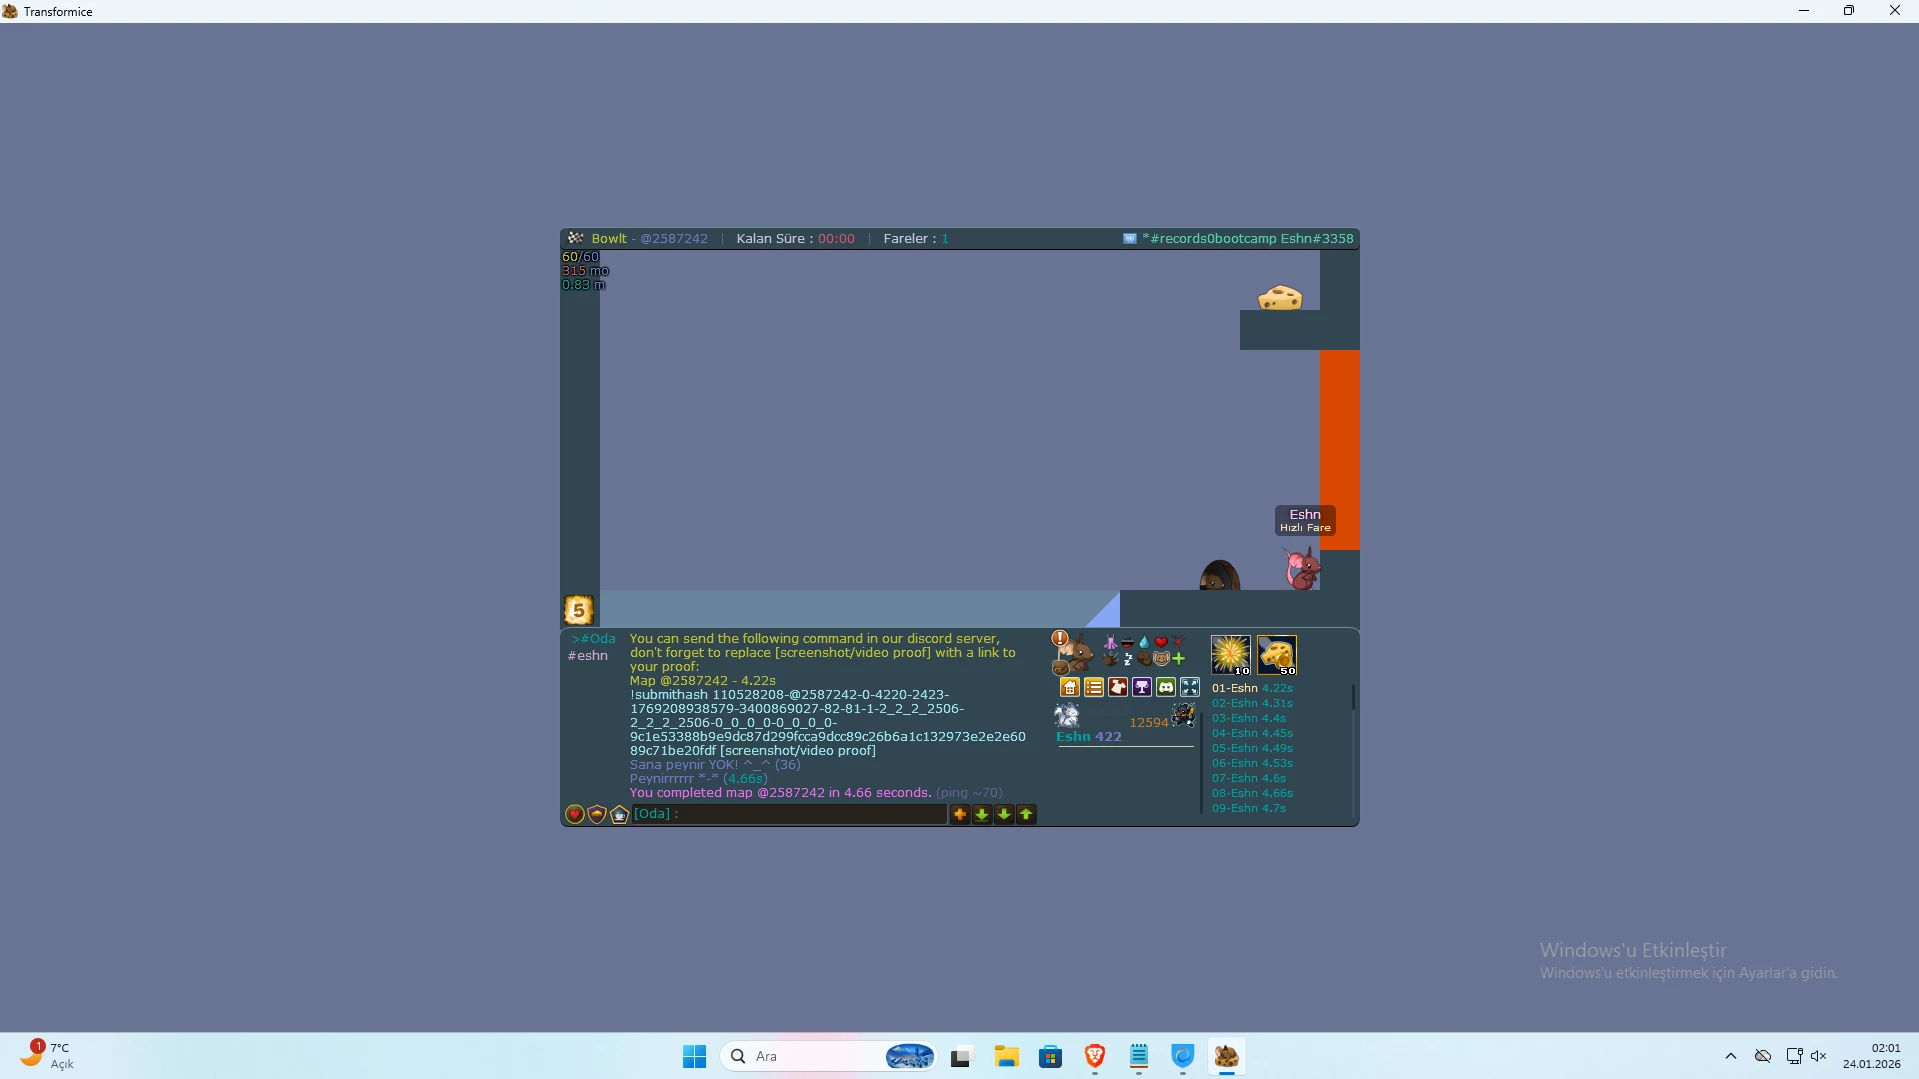Viewport: 1919px width, 1079px height.
Task: Show hidden system tray icons
Action: [x=1731, y=1056]
